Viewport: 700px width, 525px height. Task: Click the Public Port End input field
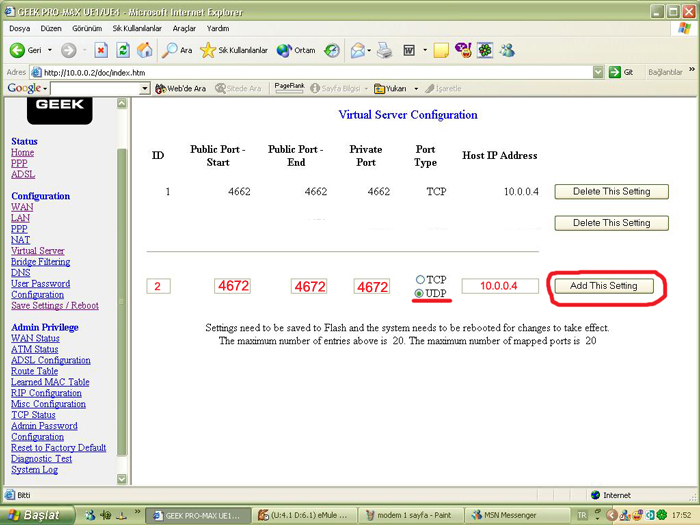(309, 286)
